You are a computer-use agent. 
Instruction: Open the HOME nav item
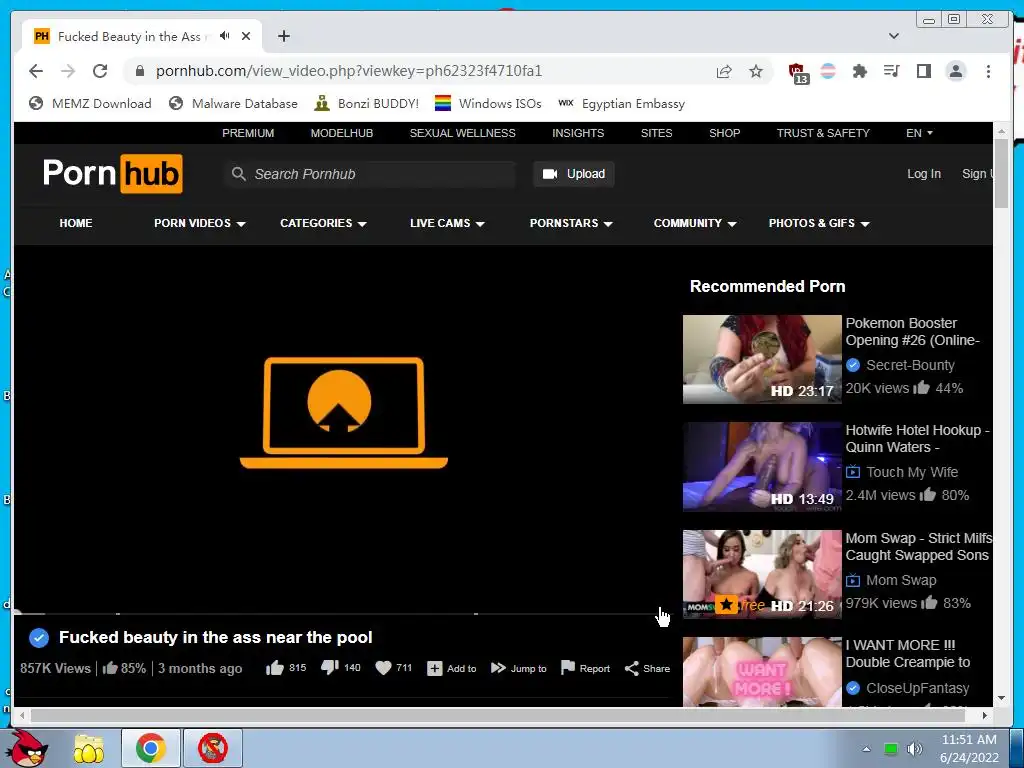(x=76, y=223)
